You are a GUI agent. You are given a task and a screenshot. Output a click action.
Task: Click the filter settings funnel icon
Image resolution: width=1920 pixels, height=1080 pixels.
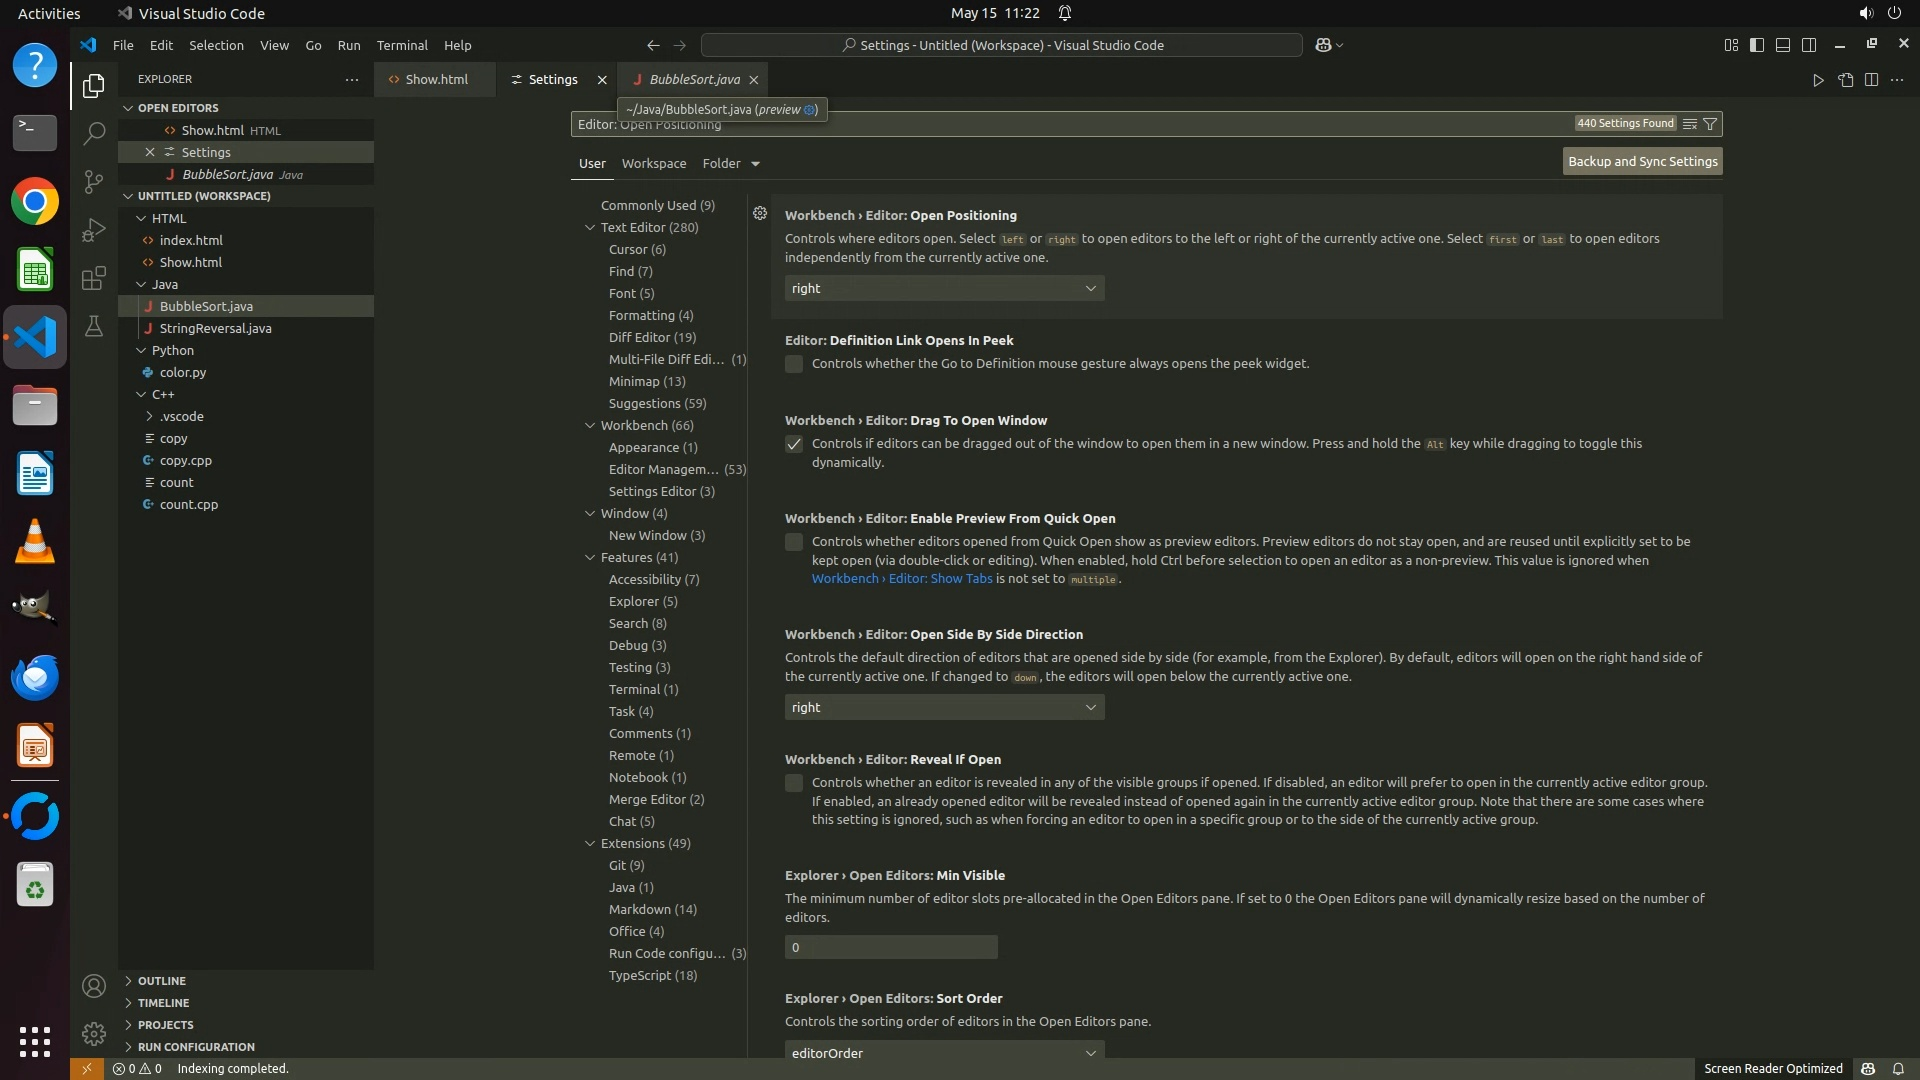point(1710,124)
